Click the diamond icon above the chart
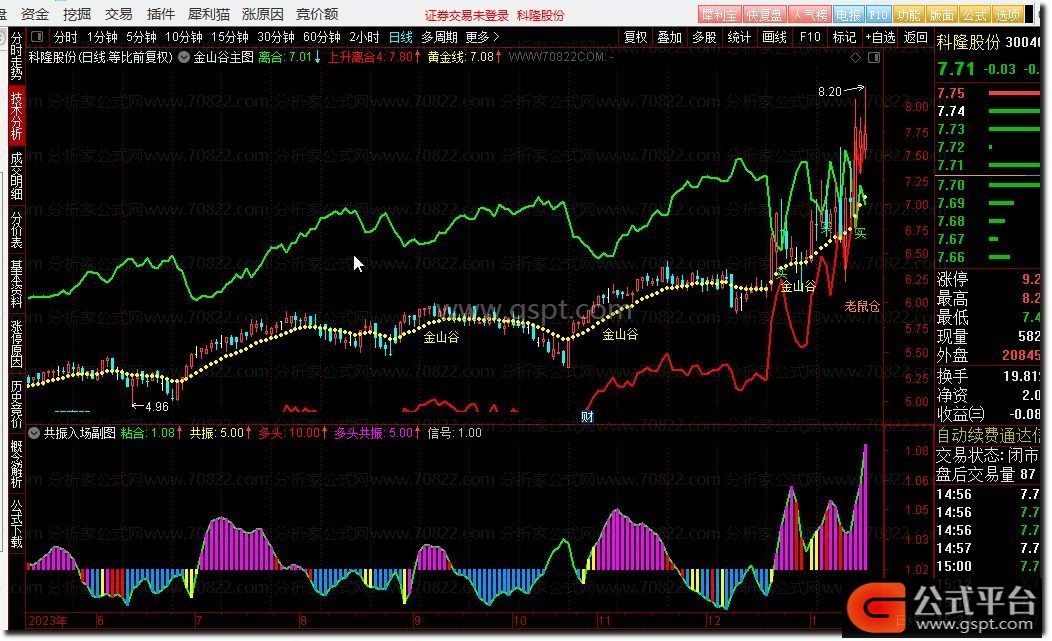This screenshot has width=1052, height=641. 855,58
